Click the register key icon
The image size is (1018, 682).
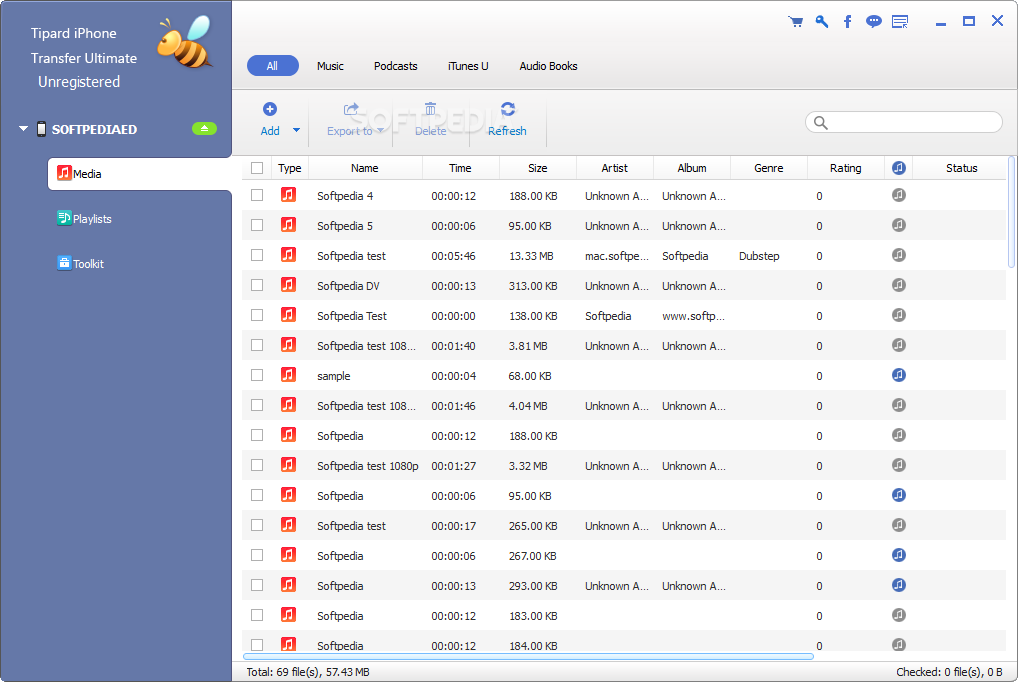point(822,22)
